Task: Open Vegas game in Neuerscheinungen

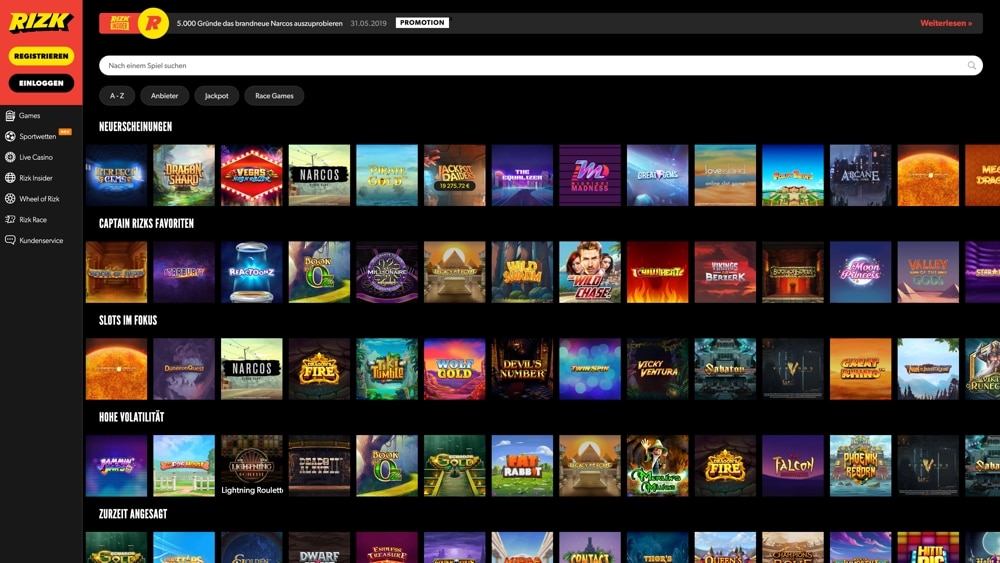Action: (x=251, y=175)
